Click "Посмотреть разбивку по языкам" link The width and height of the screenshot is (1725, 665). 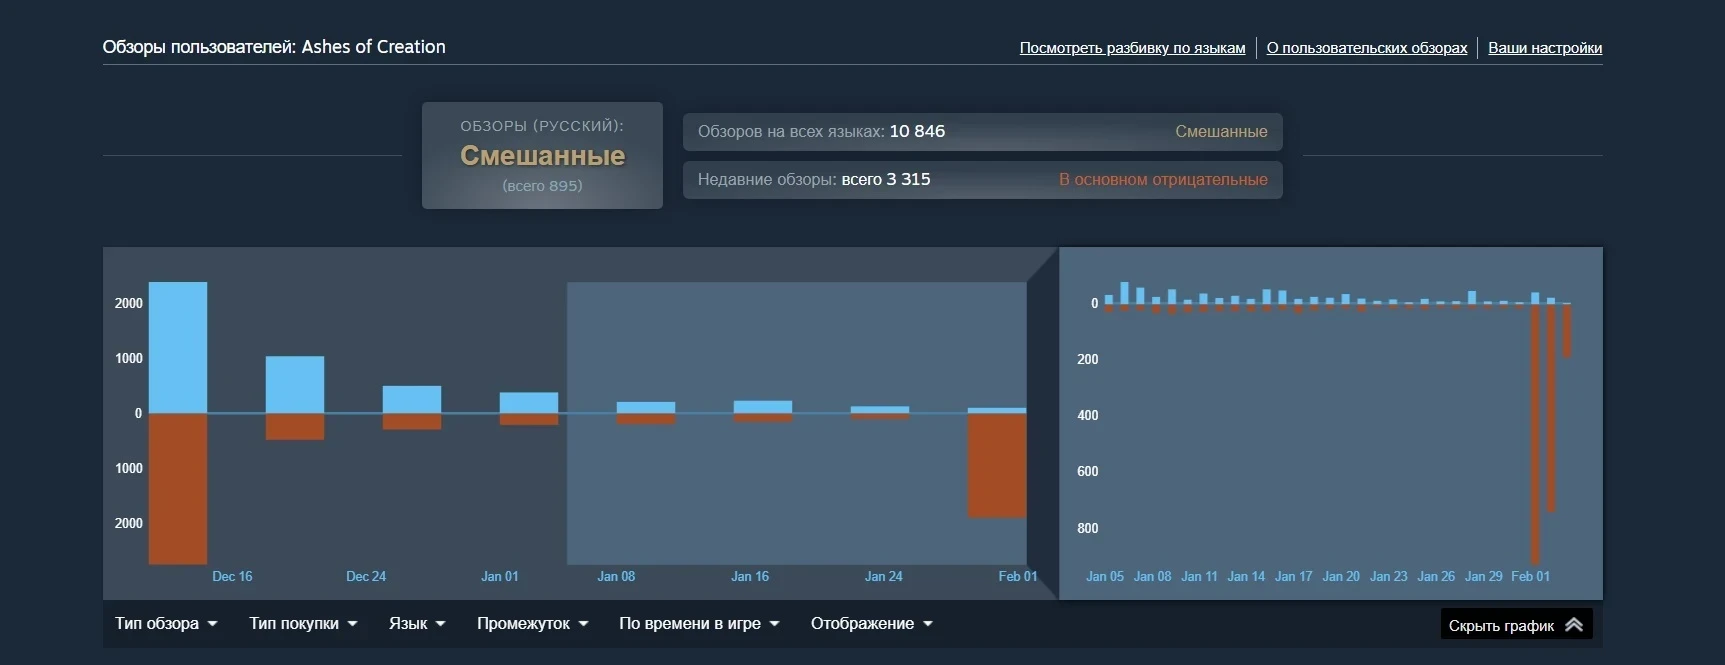pos(1132,48)
